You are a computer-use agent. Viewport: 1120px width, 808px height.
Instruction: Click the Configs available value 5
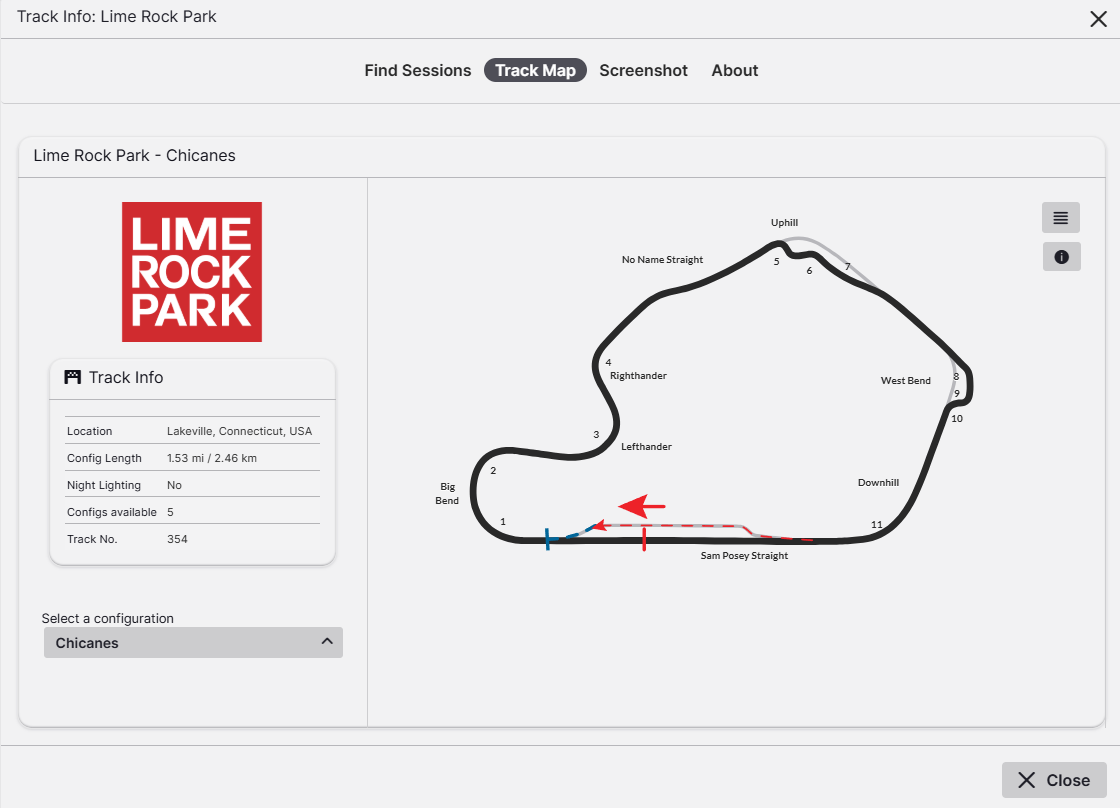171,512
